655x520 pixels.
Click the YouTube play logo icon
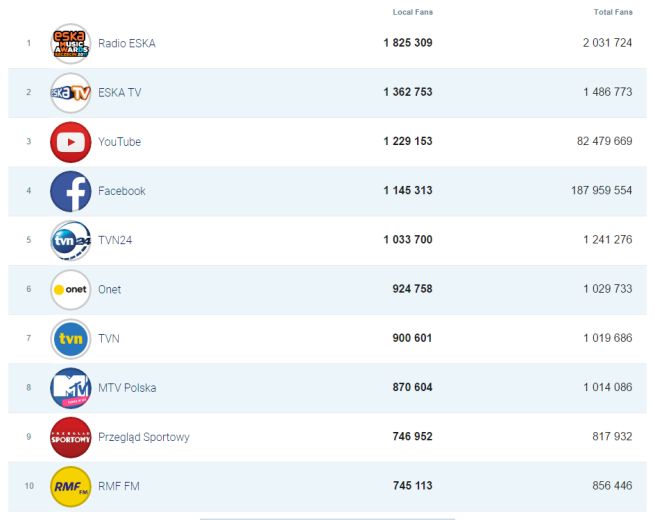[x=70, y=142]
